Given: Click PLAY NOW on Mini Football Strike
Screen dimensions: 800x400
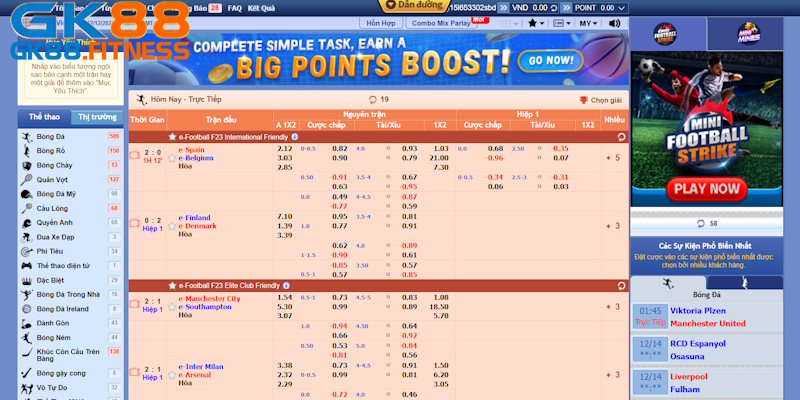Looking at the screenshot, I should (707, 189).
